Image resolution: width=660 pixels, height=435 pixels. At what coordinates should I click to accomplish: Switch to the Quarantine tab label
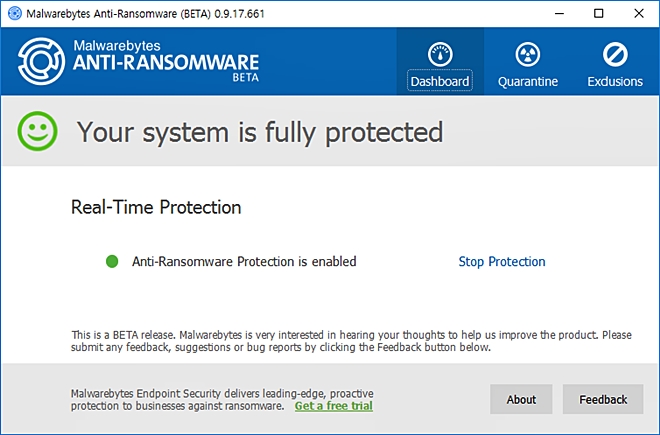point(528,81)
